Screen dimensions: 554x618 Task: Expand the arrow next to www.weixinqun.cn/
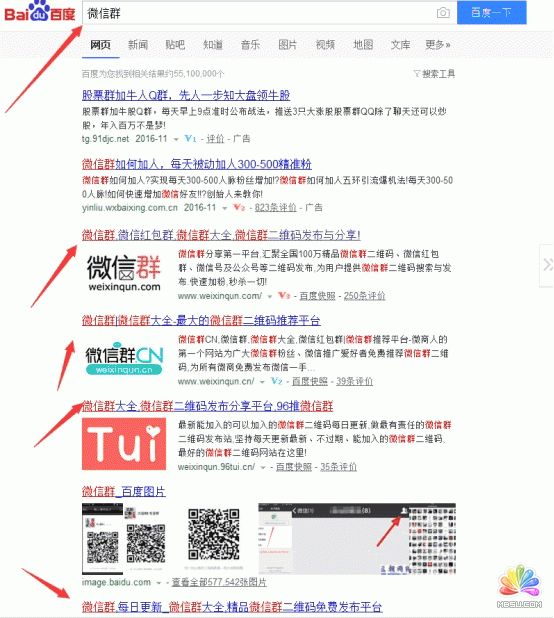click(262, 382)
